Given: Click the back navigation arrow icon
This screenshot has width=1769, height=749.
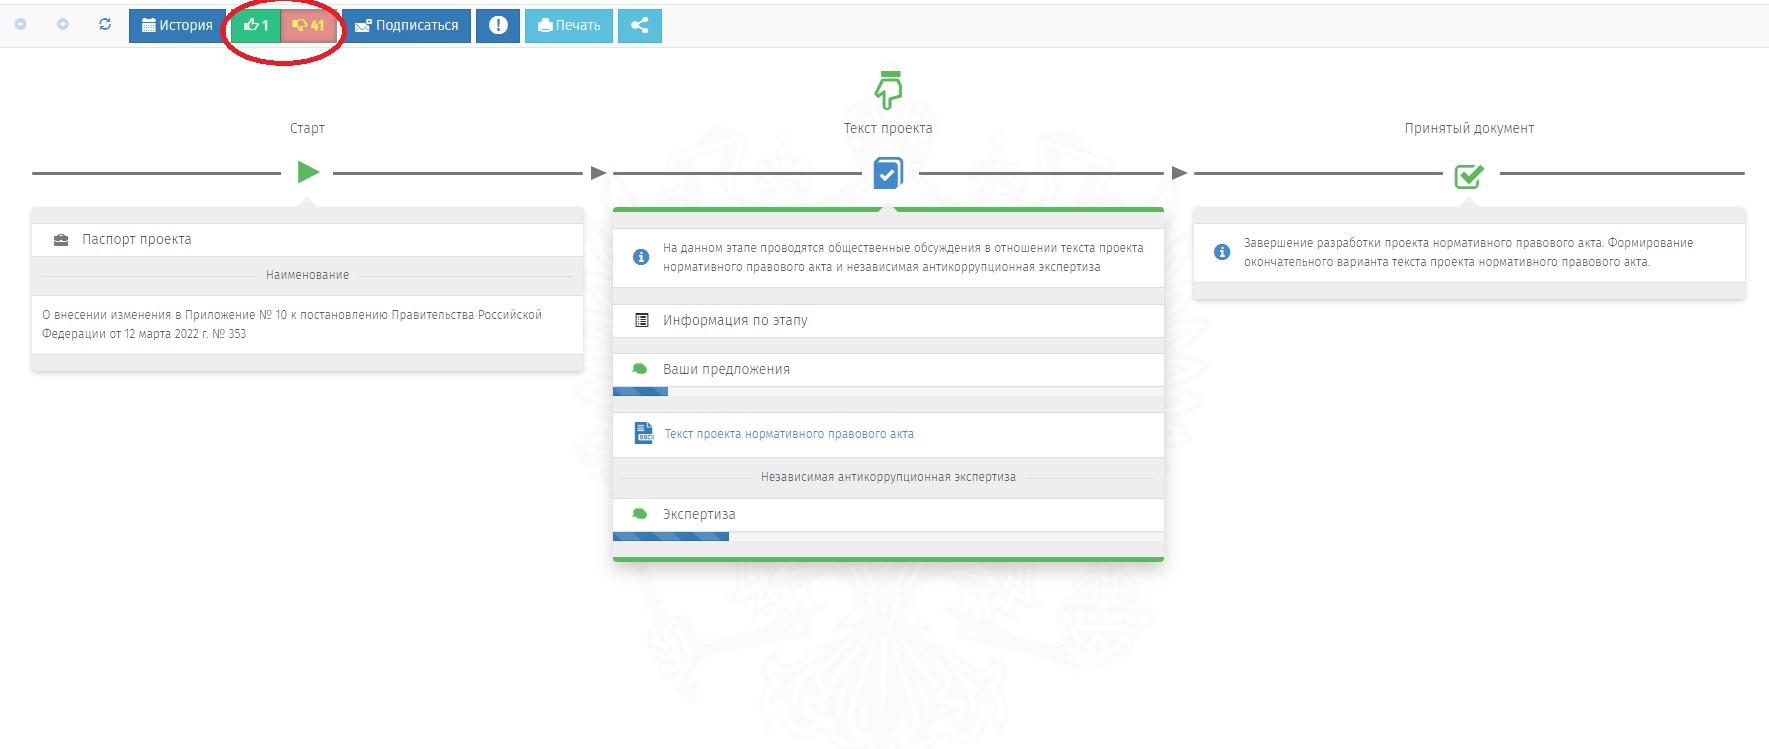Looking at the screenshot, I should [x=20, y=25].
